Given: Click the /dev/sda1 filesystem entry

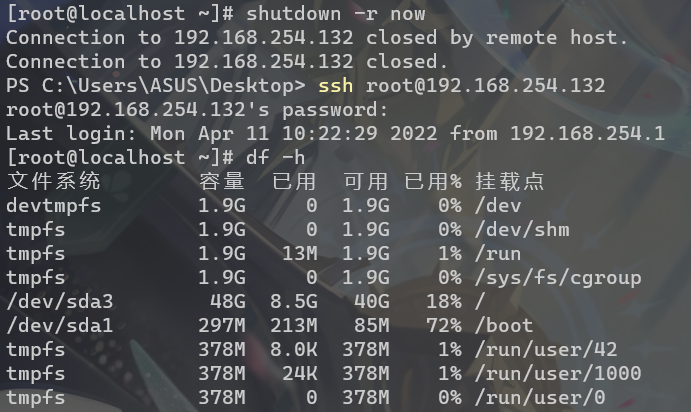Looking at the screenshot, I should pyautogui.click(x=60, y=326).
